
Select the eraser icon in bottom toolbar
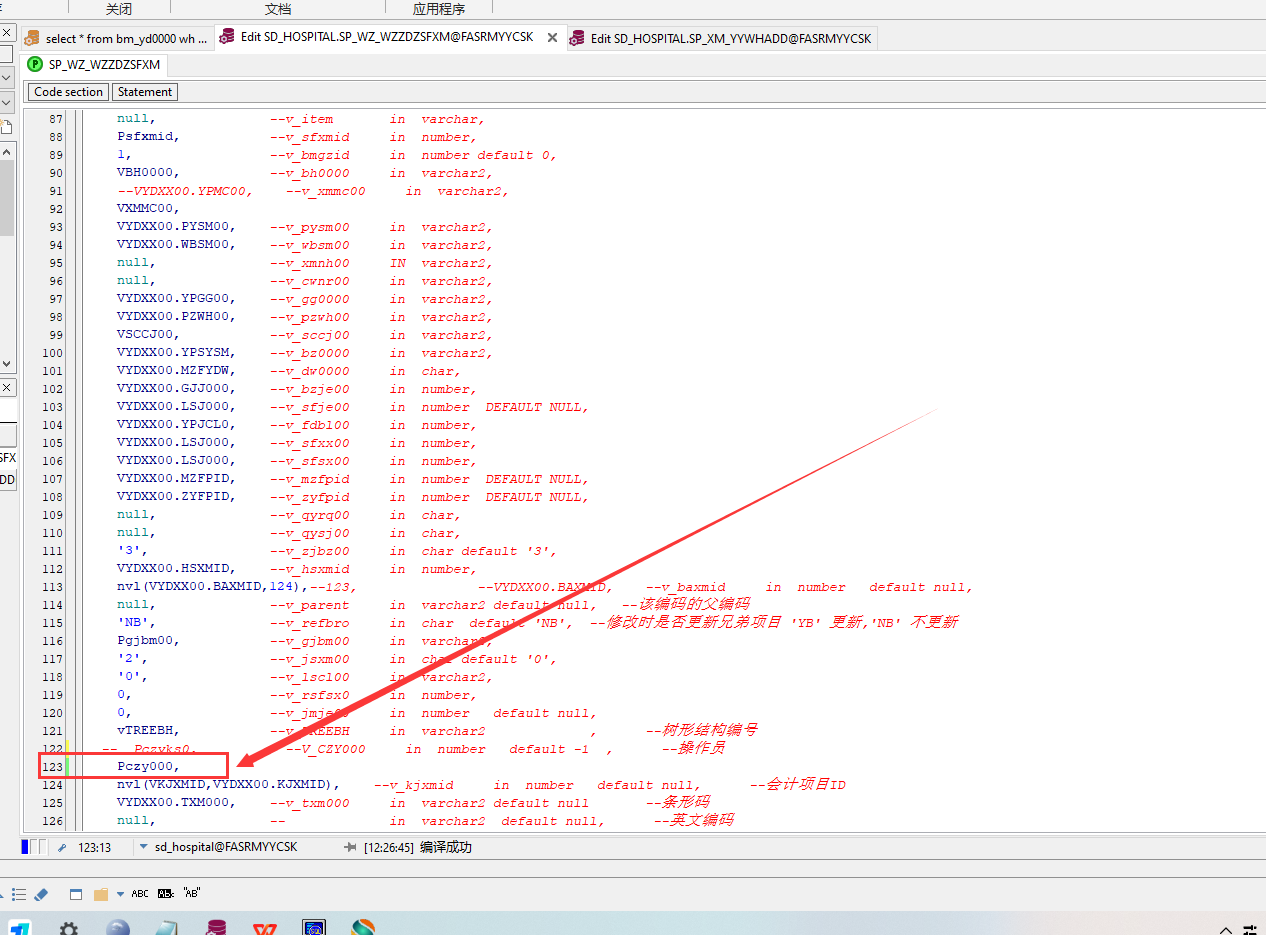[x=41, y=894]
